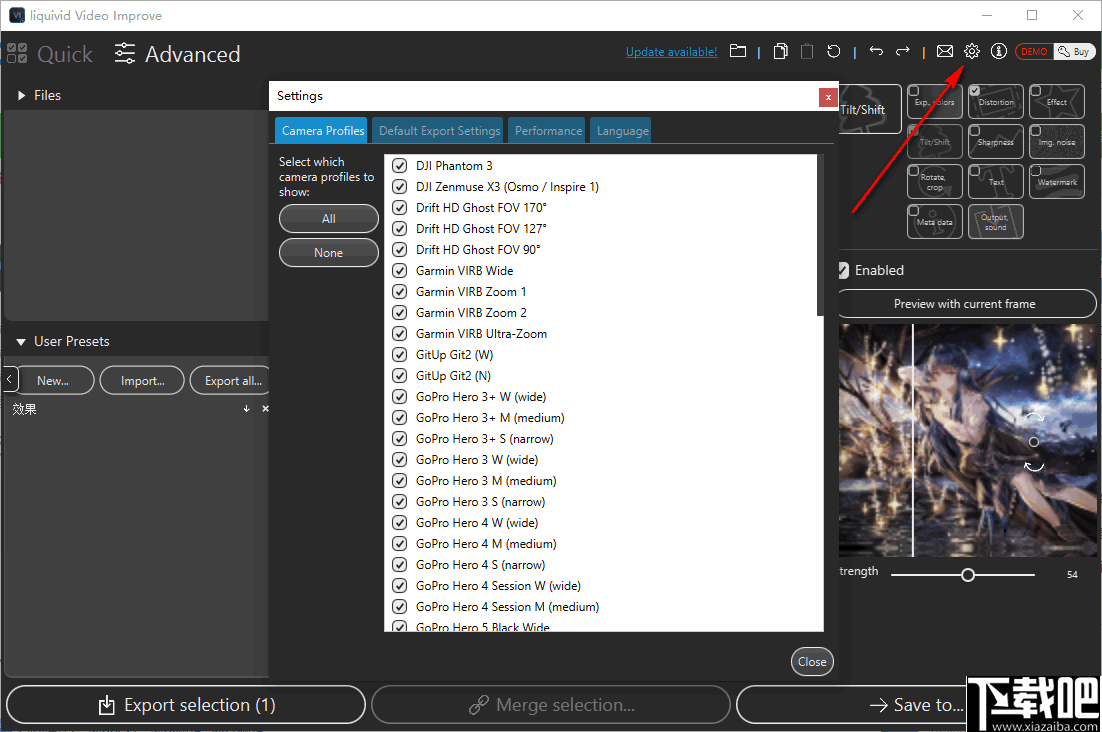Select the Rotate, crop tile
This screenshot has width=1102, height=732.
[x=934, y=182]
